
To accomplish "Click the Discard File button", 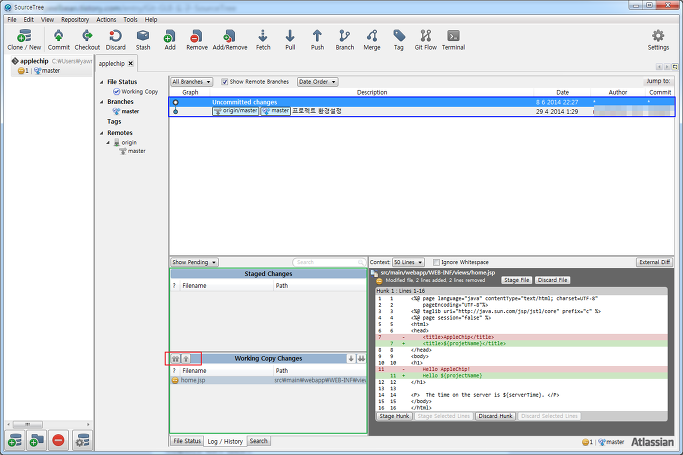I will [552, 280].
